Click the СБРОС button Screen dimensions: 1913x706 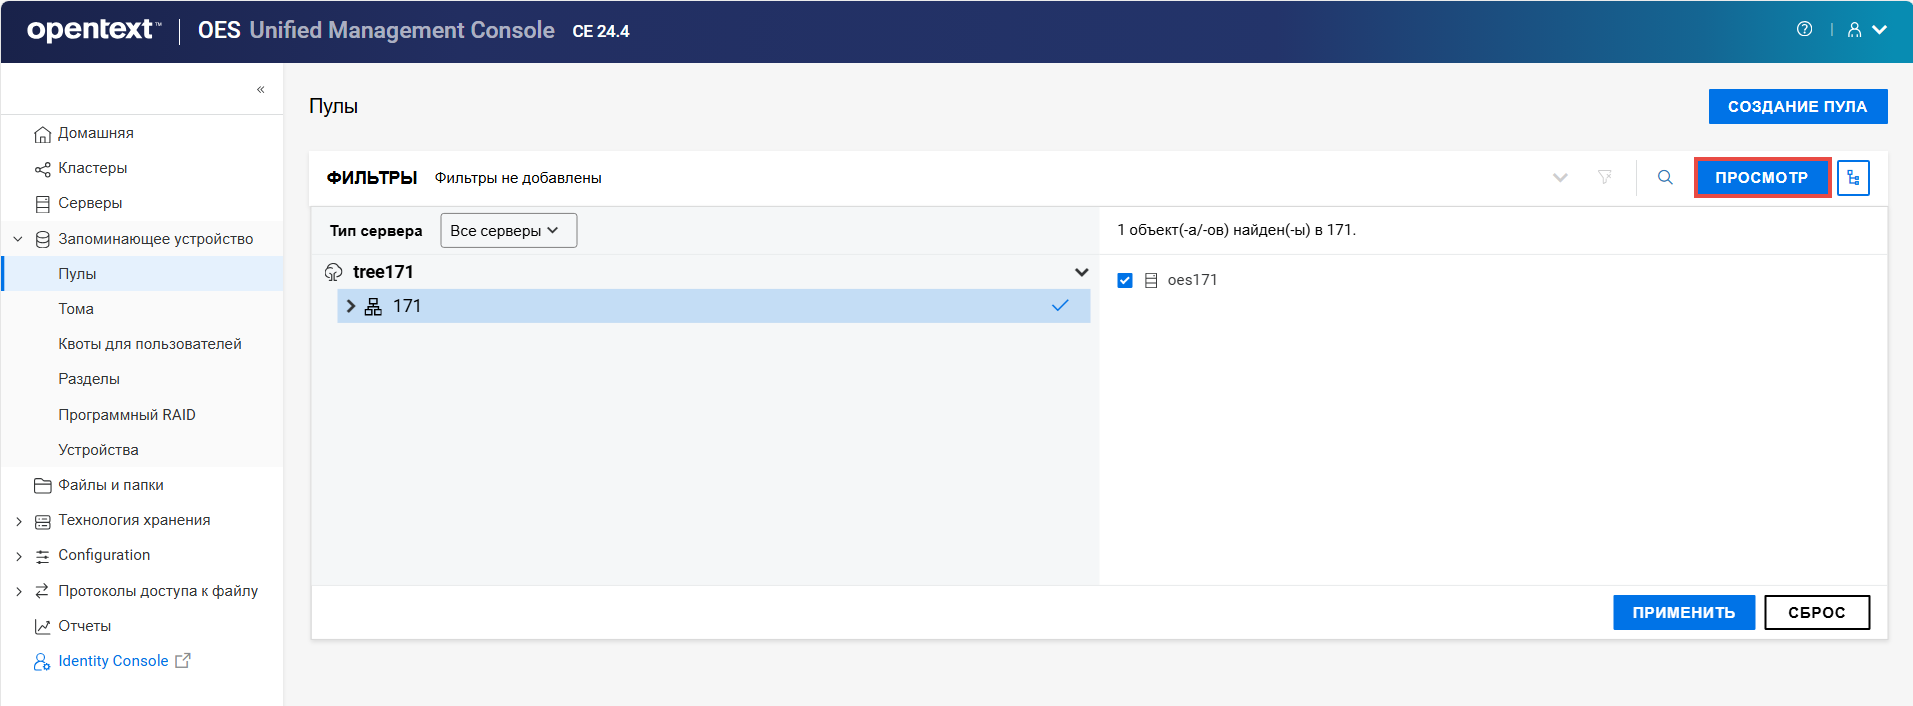coord(1816,612)
